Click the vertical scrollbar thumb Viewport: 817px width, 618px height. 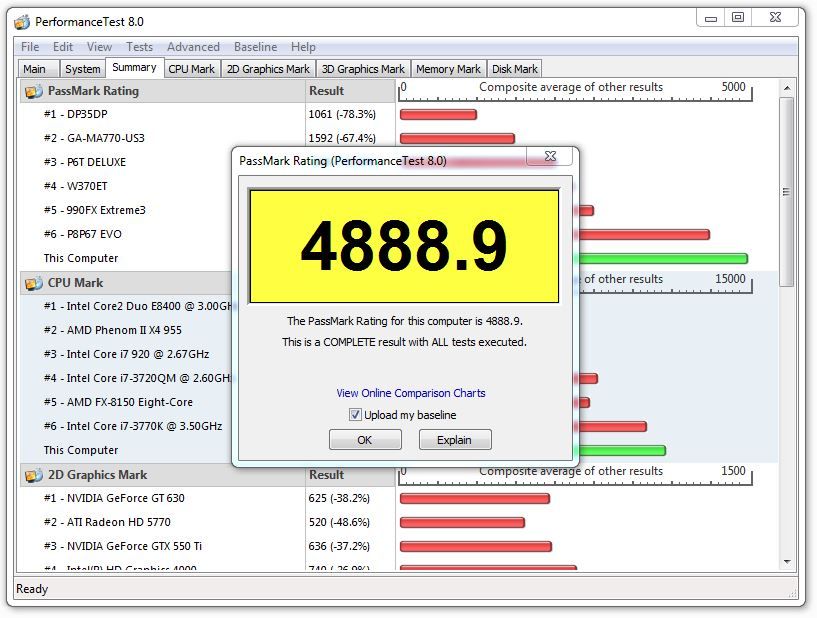point(787,192)
